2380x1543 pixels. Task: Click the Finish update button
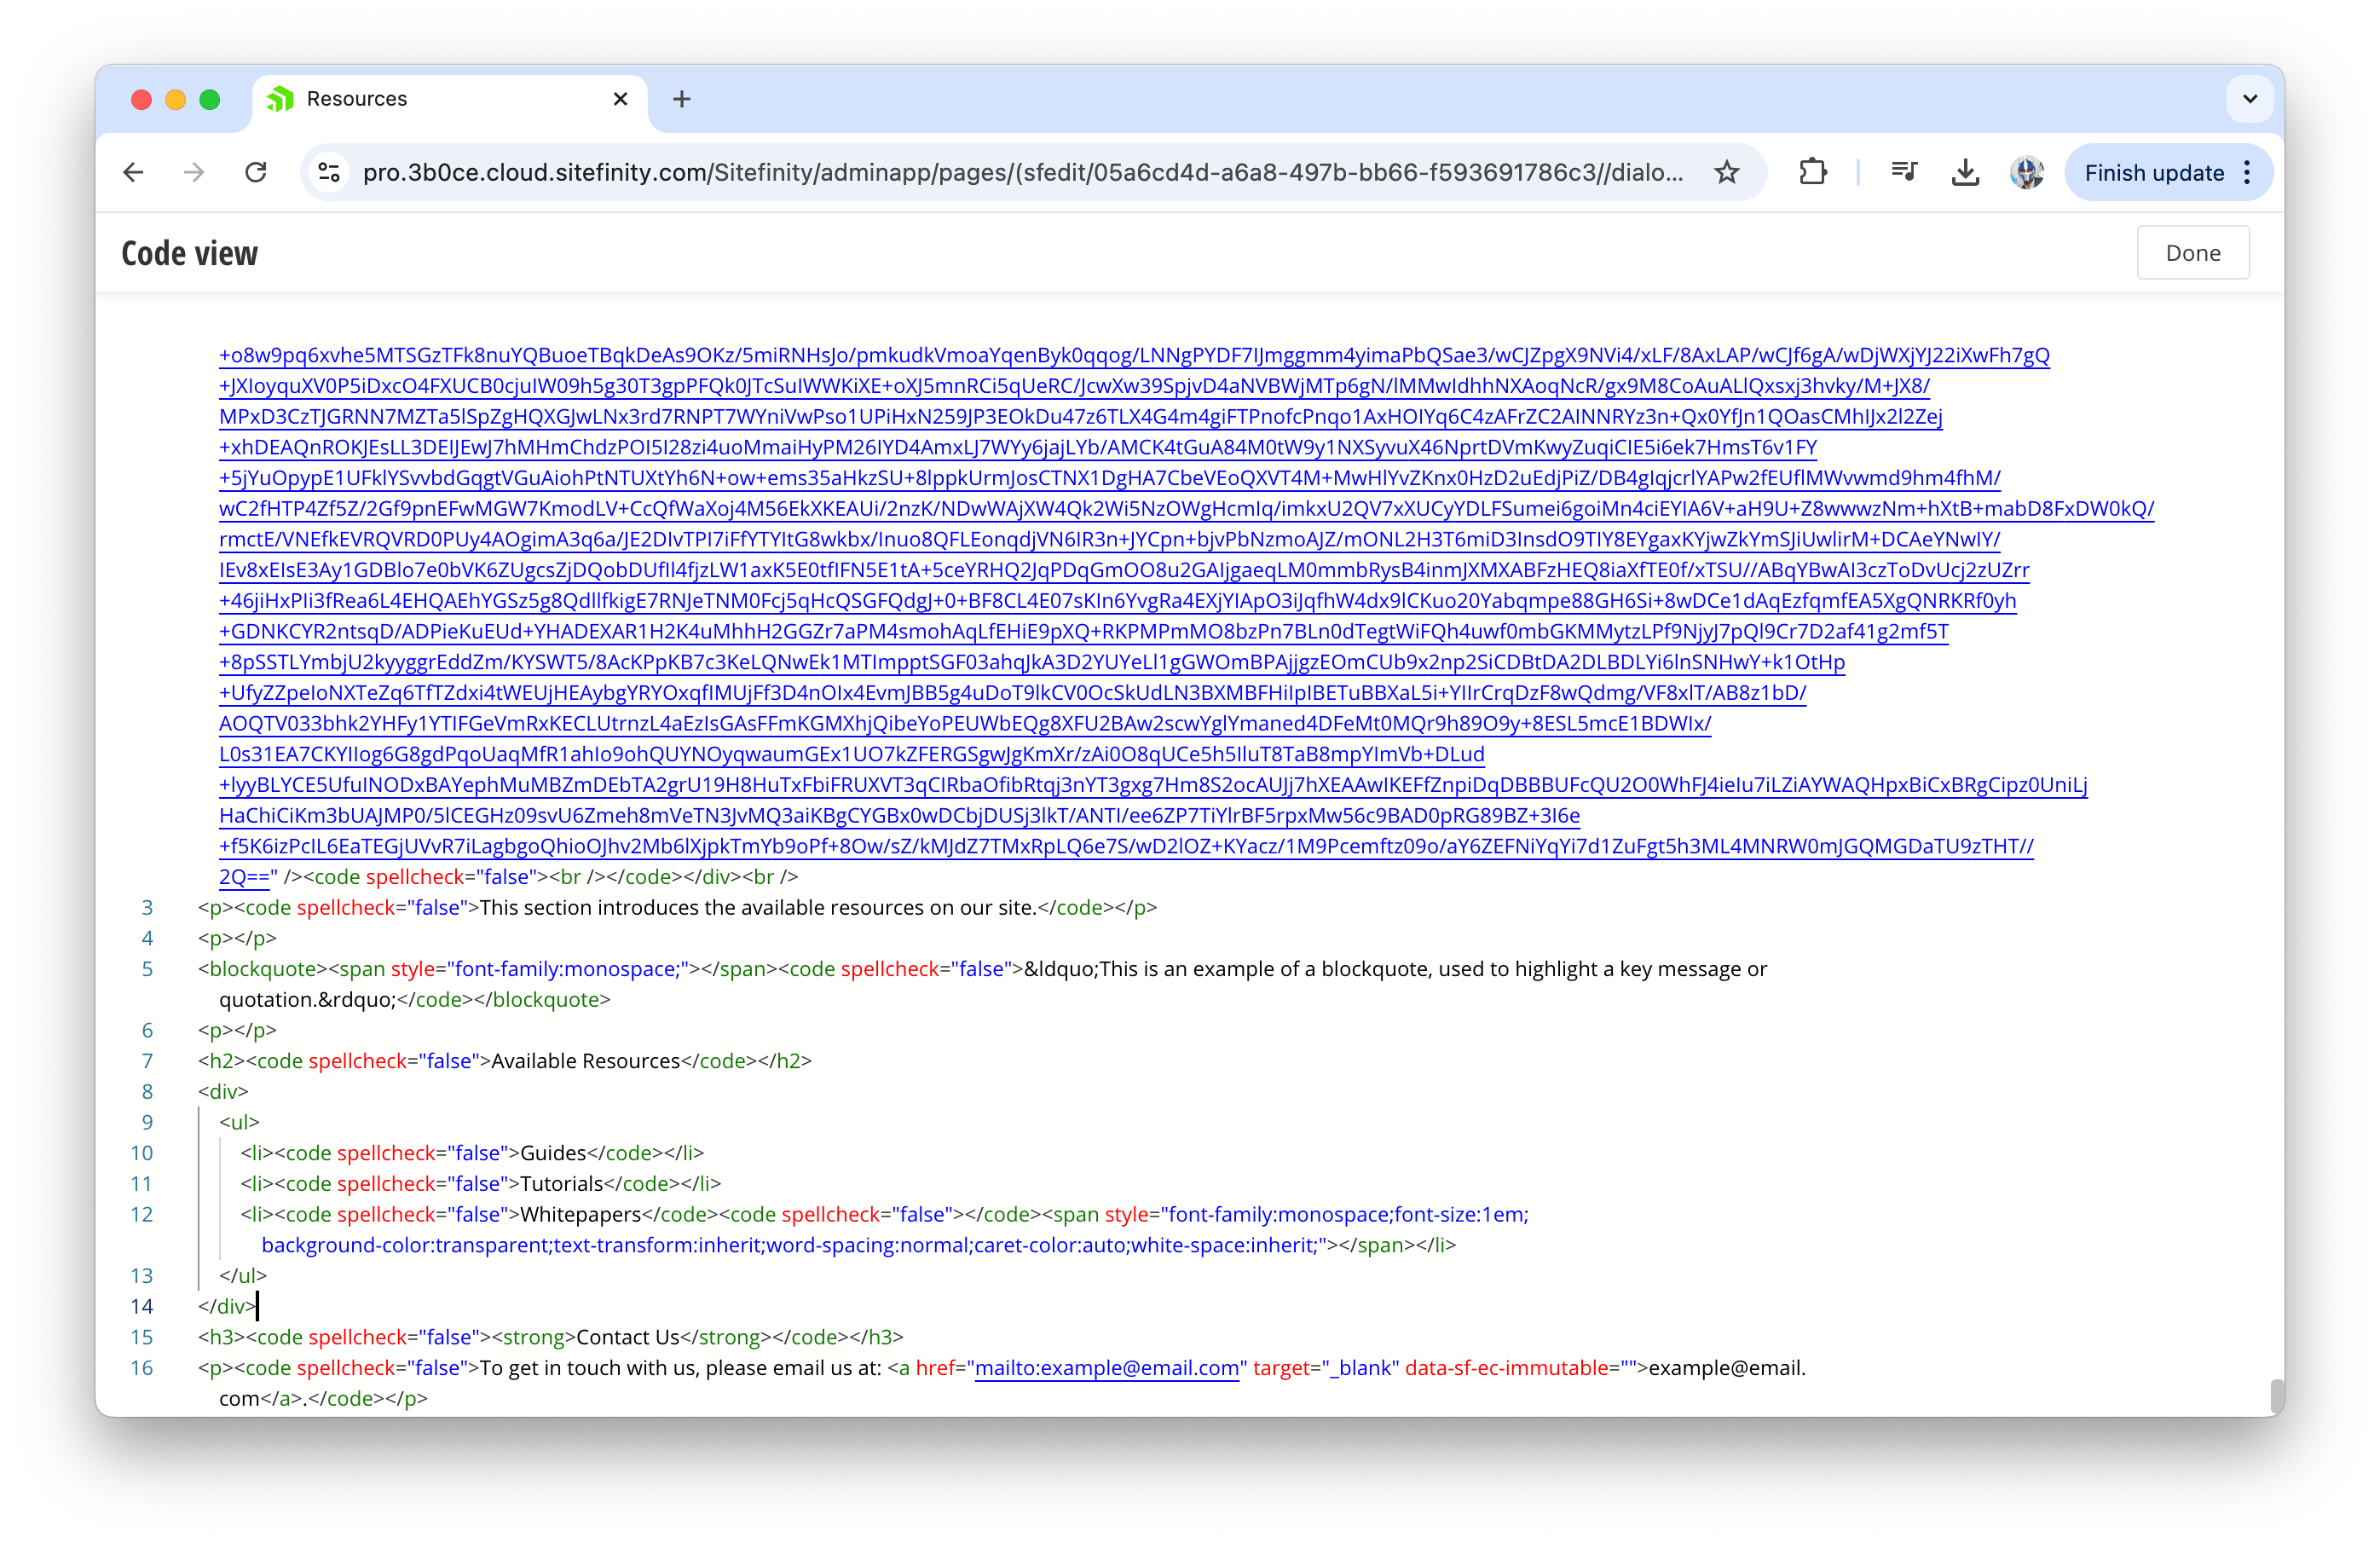pyautogui.click(x=2153, y=173)
